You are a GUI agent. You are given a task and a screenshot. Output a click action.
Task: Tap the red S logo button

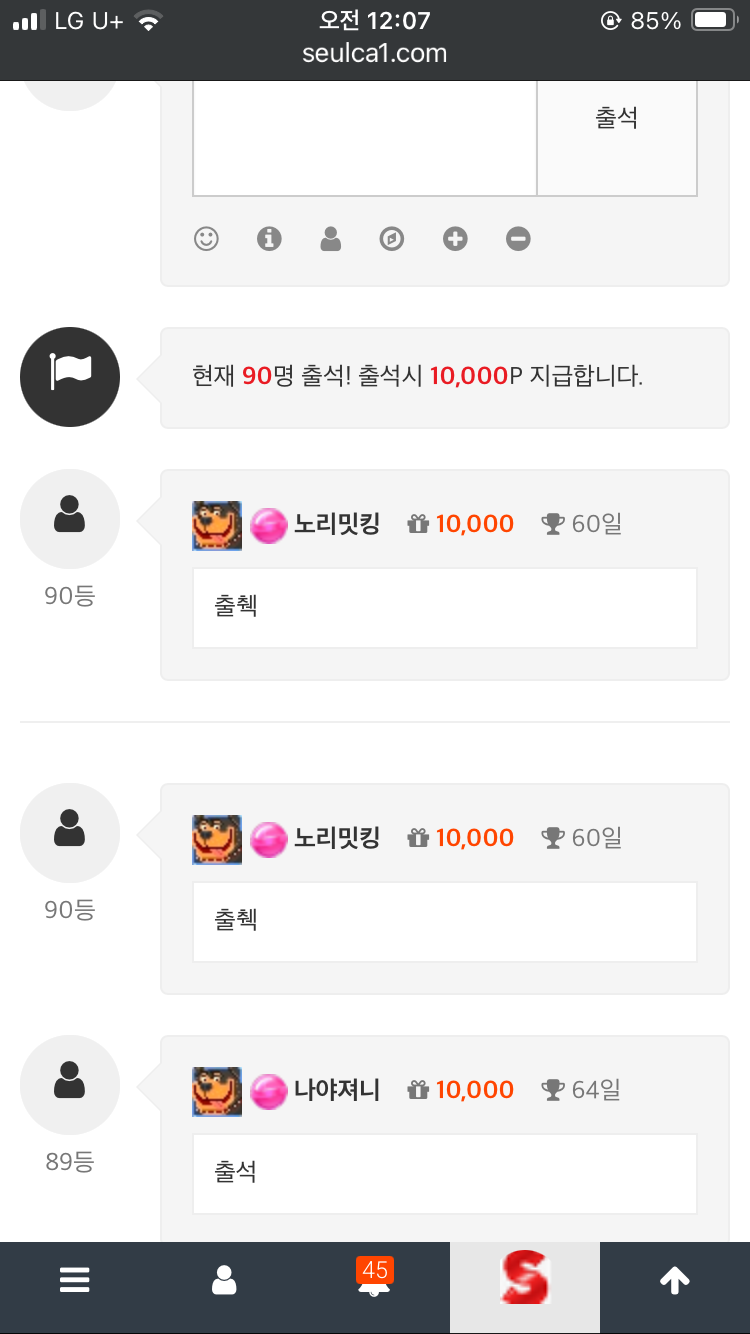click(x=525, y=1279)
